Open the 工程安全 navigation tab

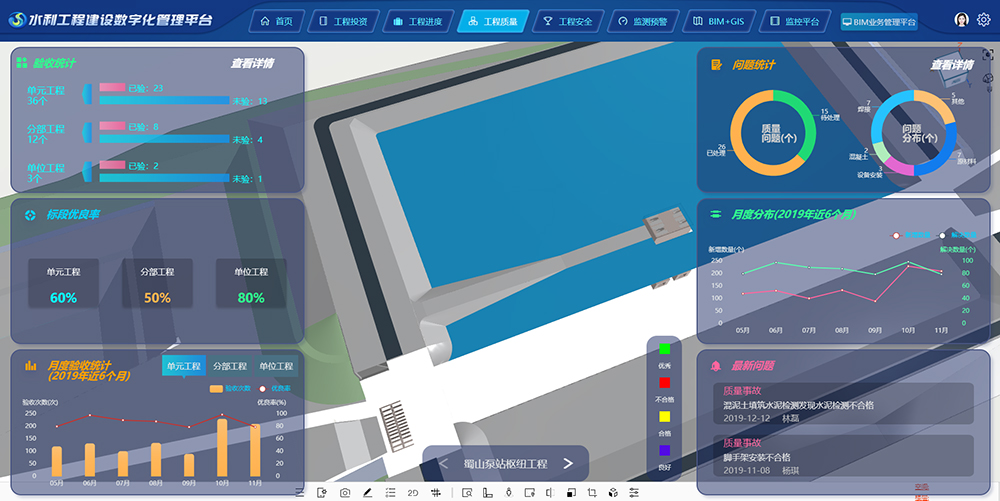[x=567, y=21]
